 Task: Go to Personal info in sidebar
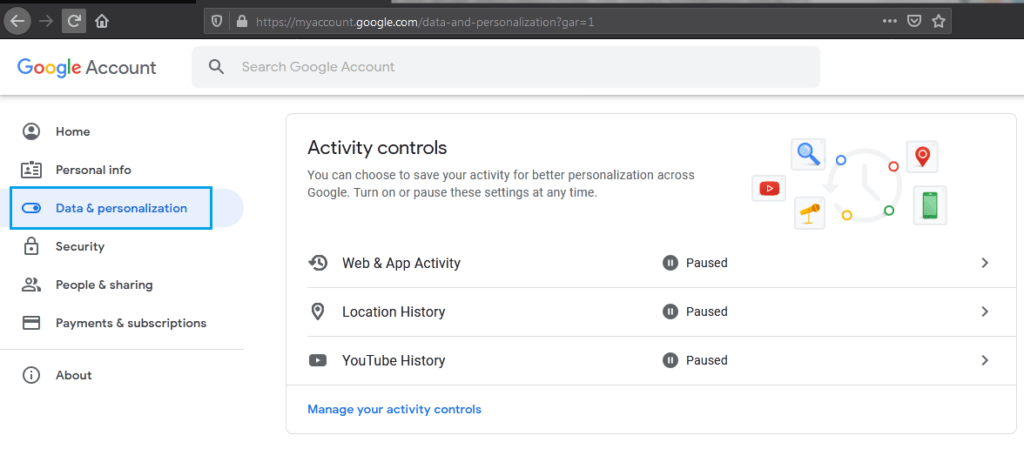pyautogui.click(x=93, y=170)
